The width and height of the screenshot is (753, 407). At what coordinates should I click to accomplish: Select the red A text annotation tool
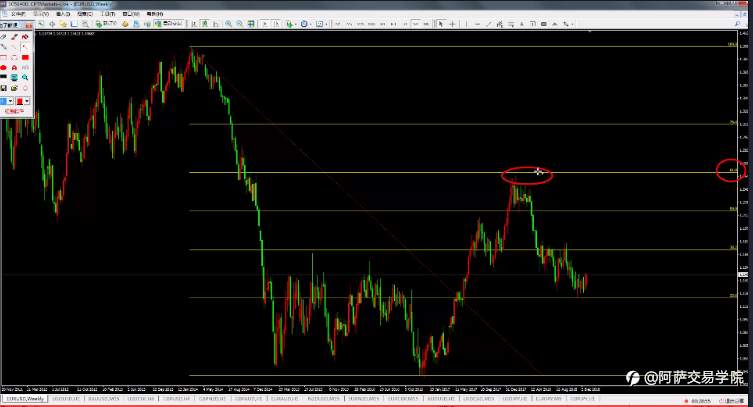click(x=14, y=68)
